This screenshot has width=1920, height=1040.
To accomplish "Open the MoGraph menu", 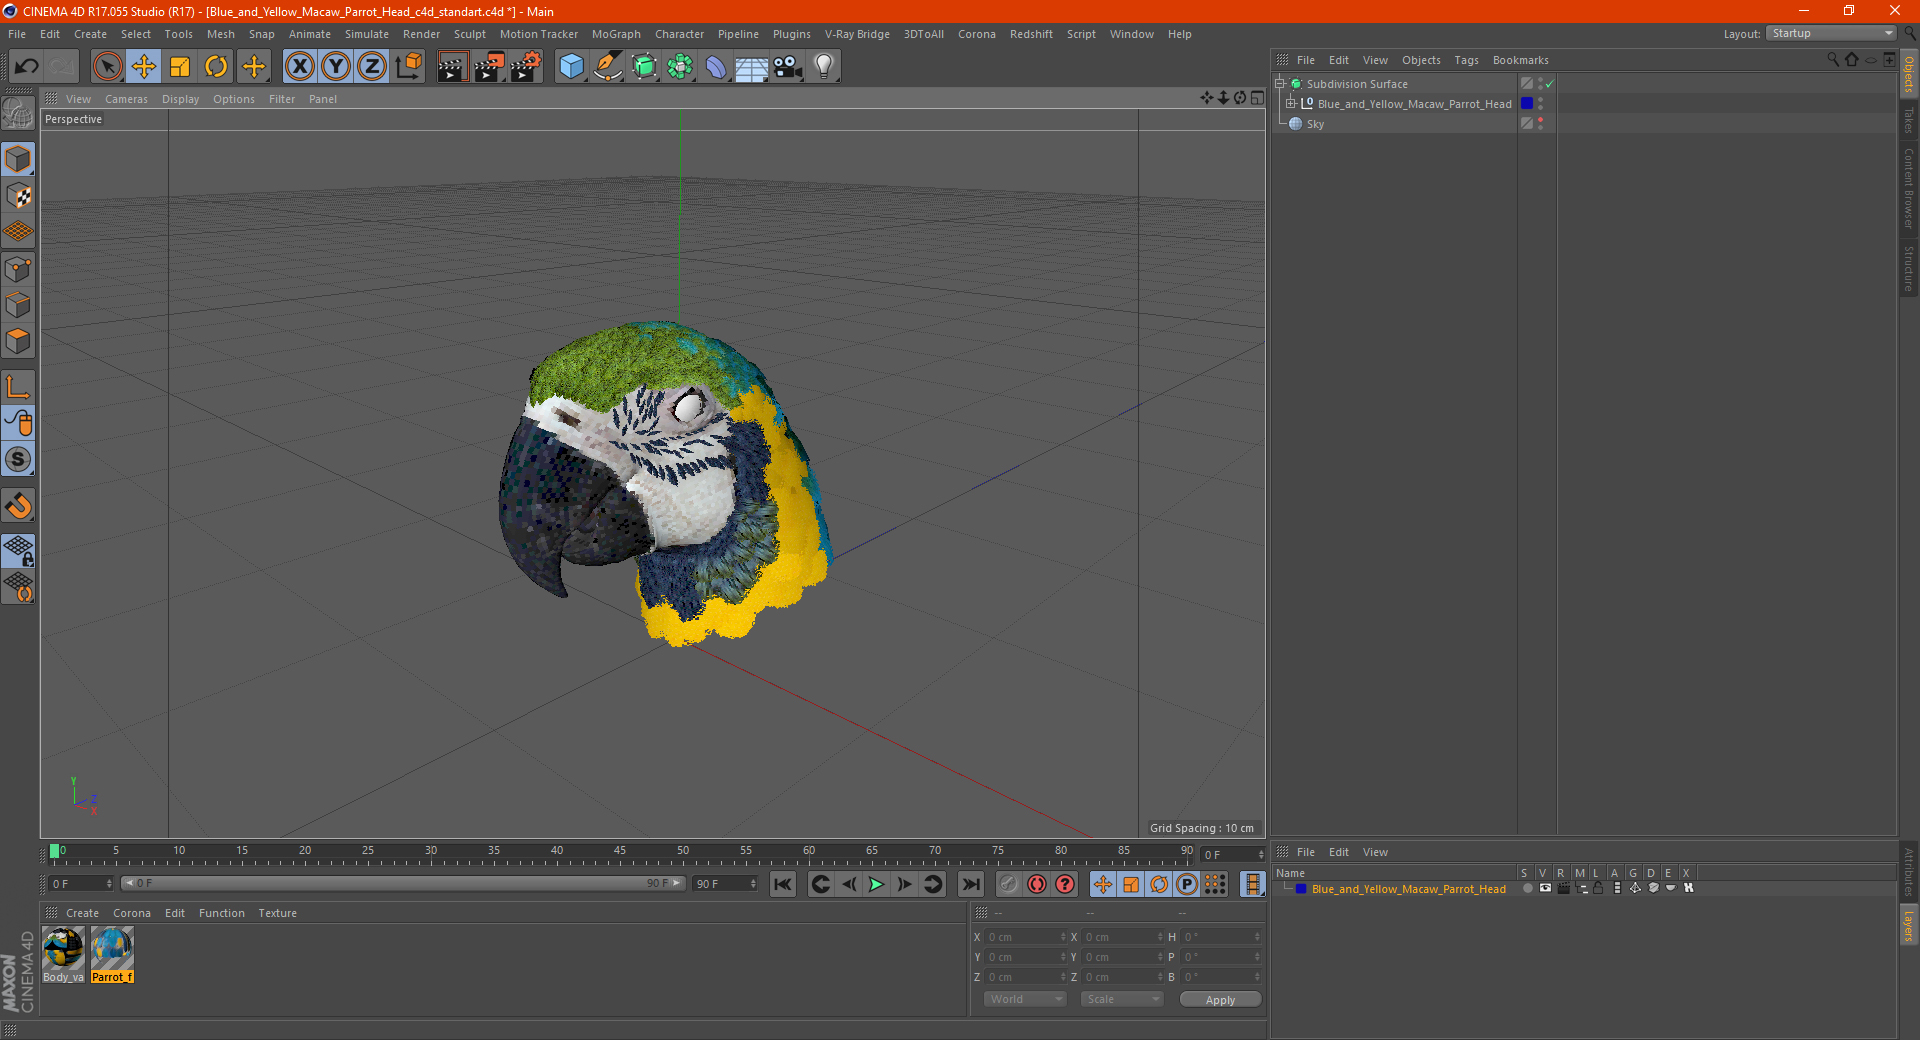I will [616, 34].
